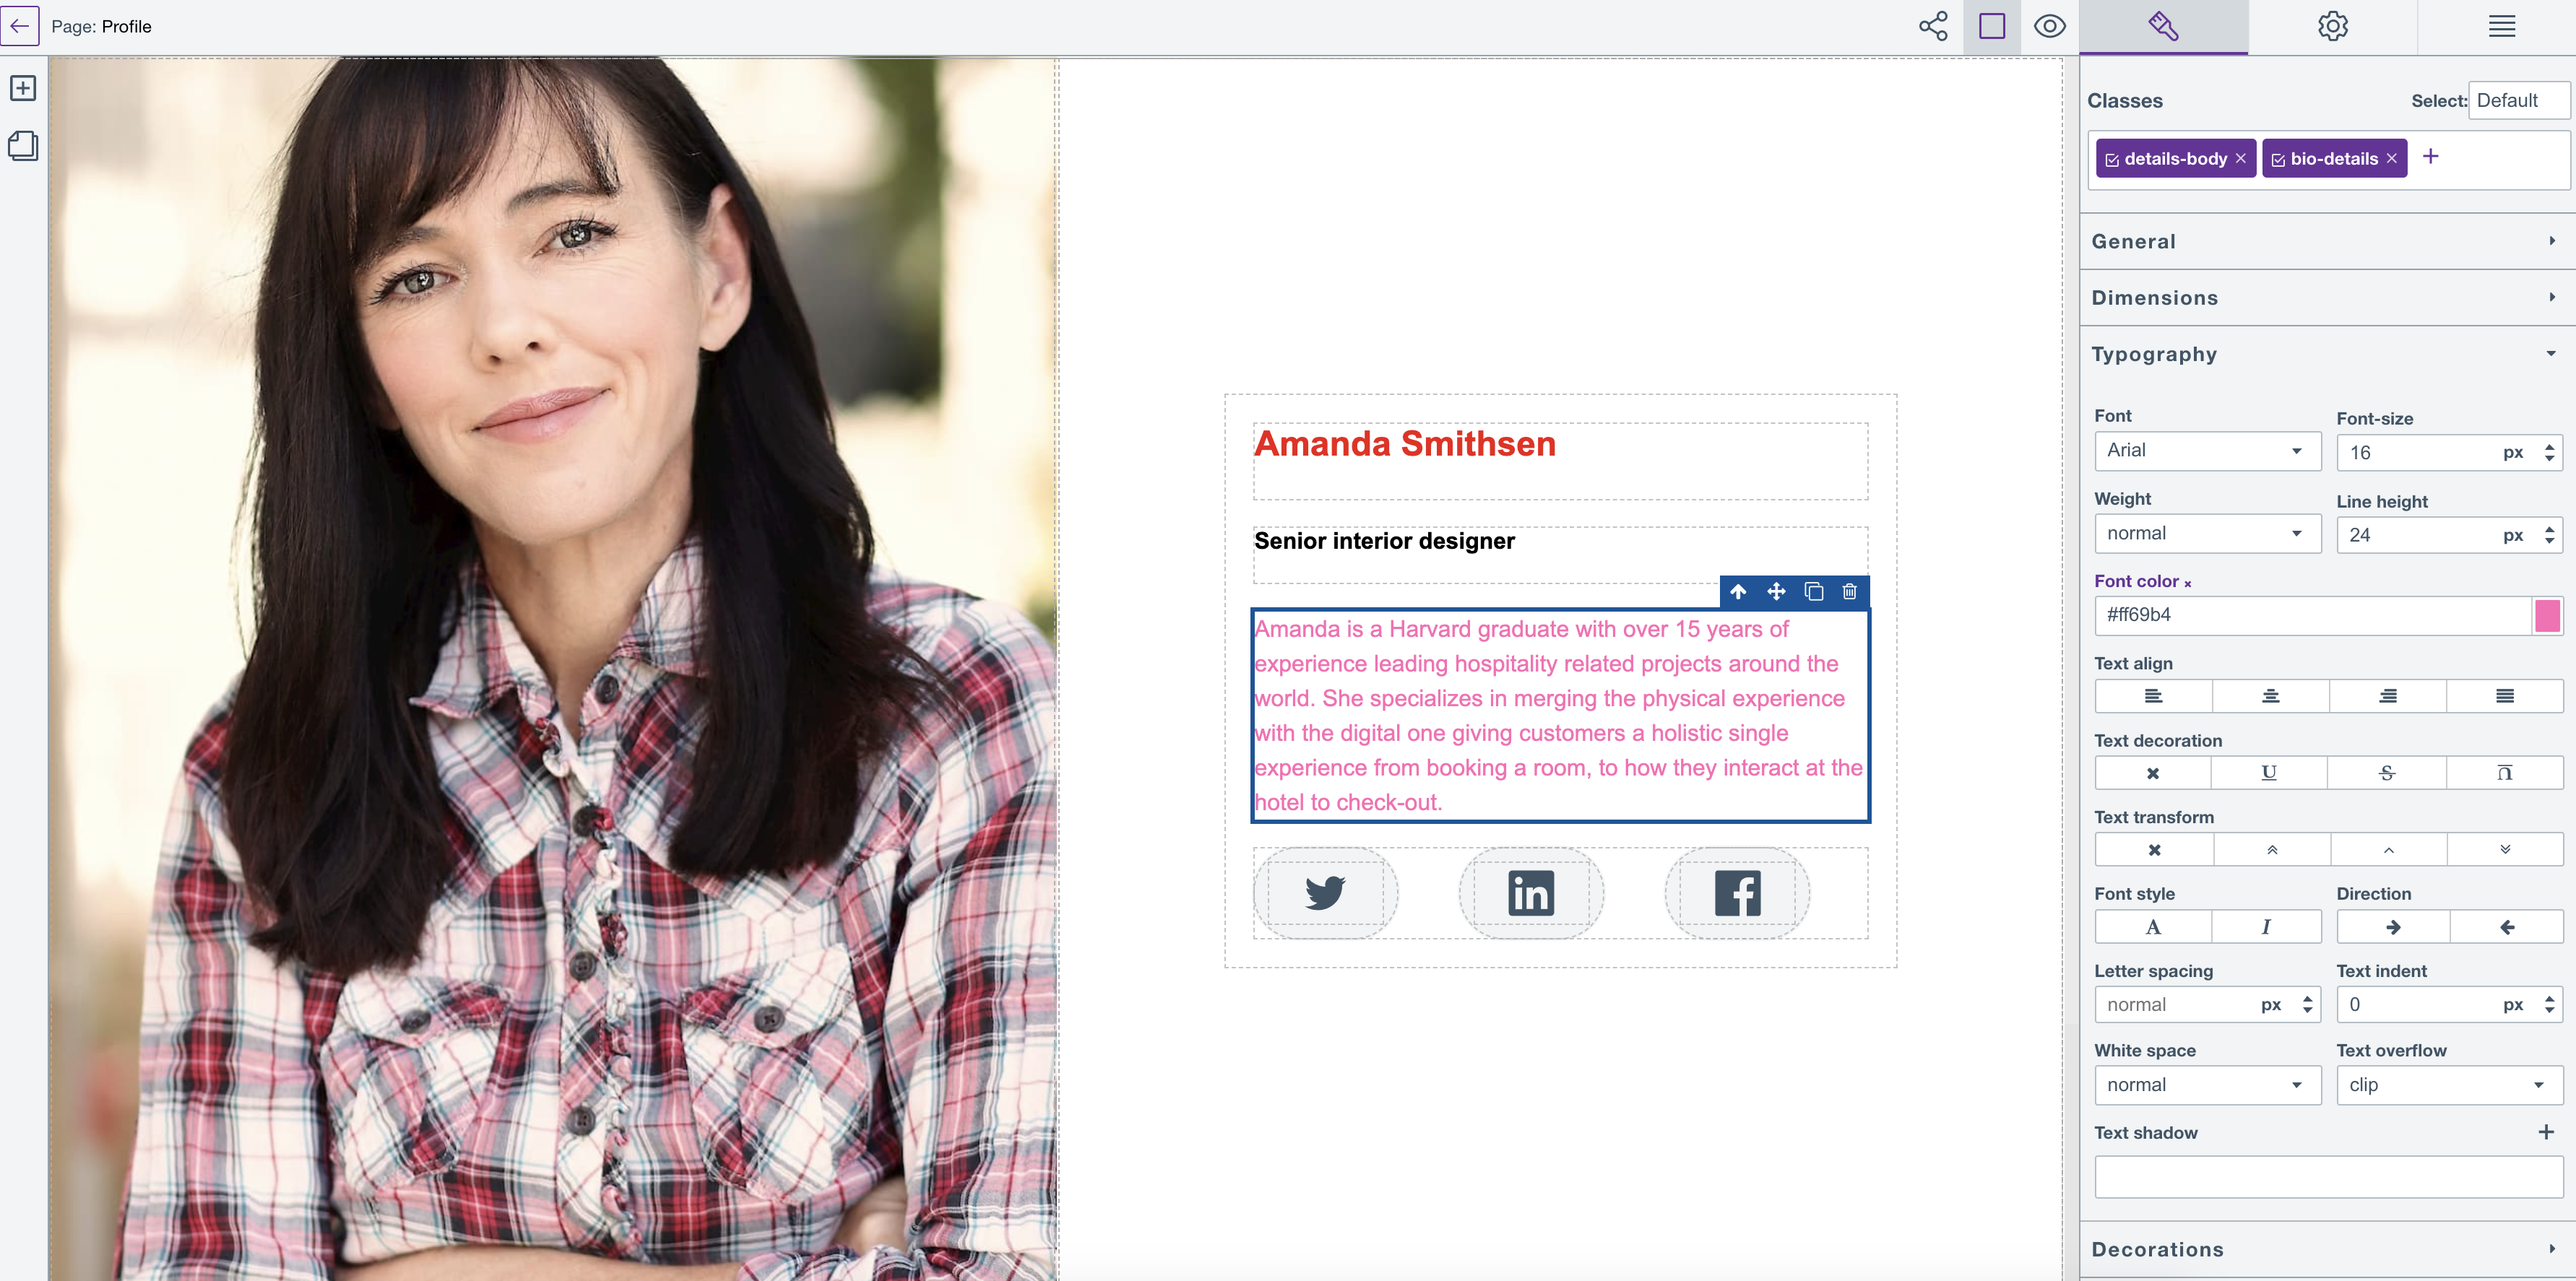Toggle preview mode with the eye icon
The image size is (2576, 1281).
[x=2050, y=26]
